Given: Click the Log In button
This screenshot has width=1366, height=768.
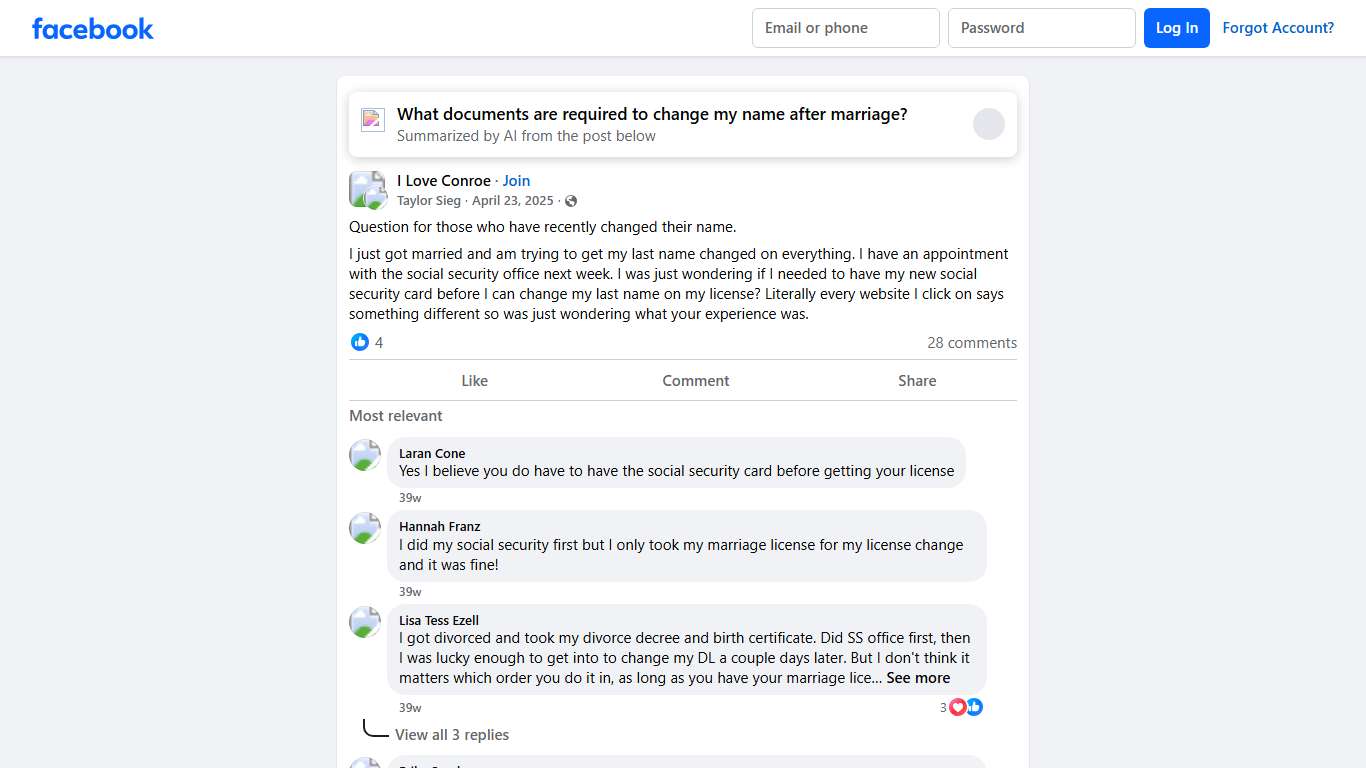Looking at the screenshot, I should click(1176, 28).
